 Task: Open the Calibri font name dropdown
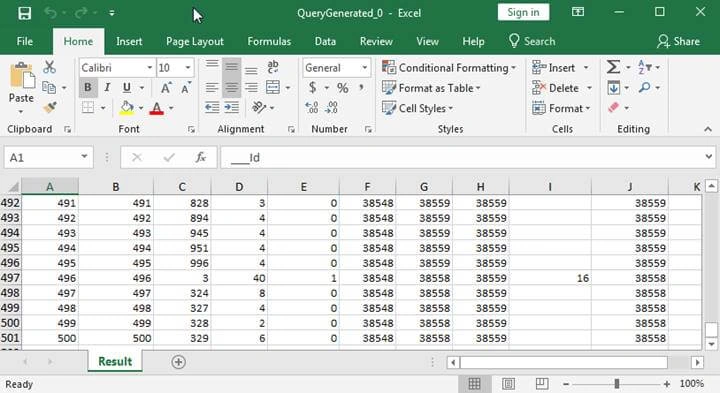[x=150, y=67]
